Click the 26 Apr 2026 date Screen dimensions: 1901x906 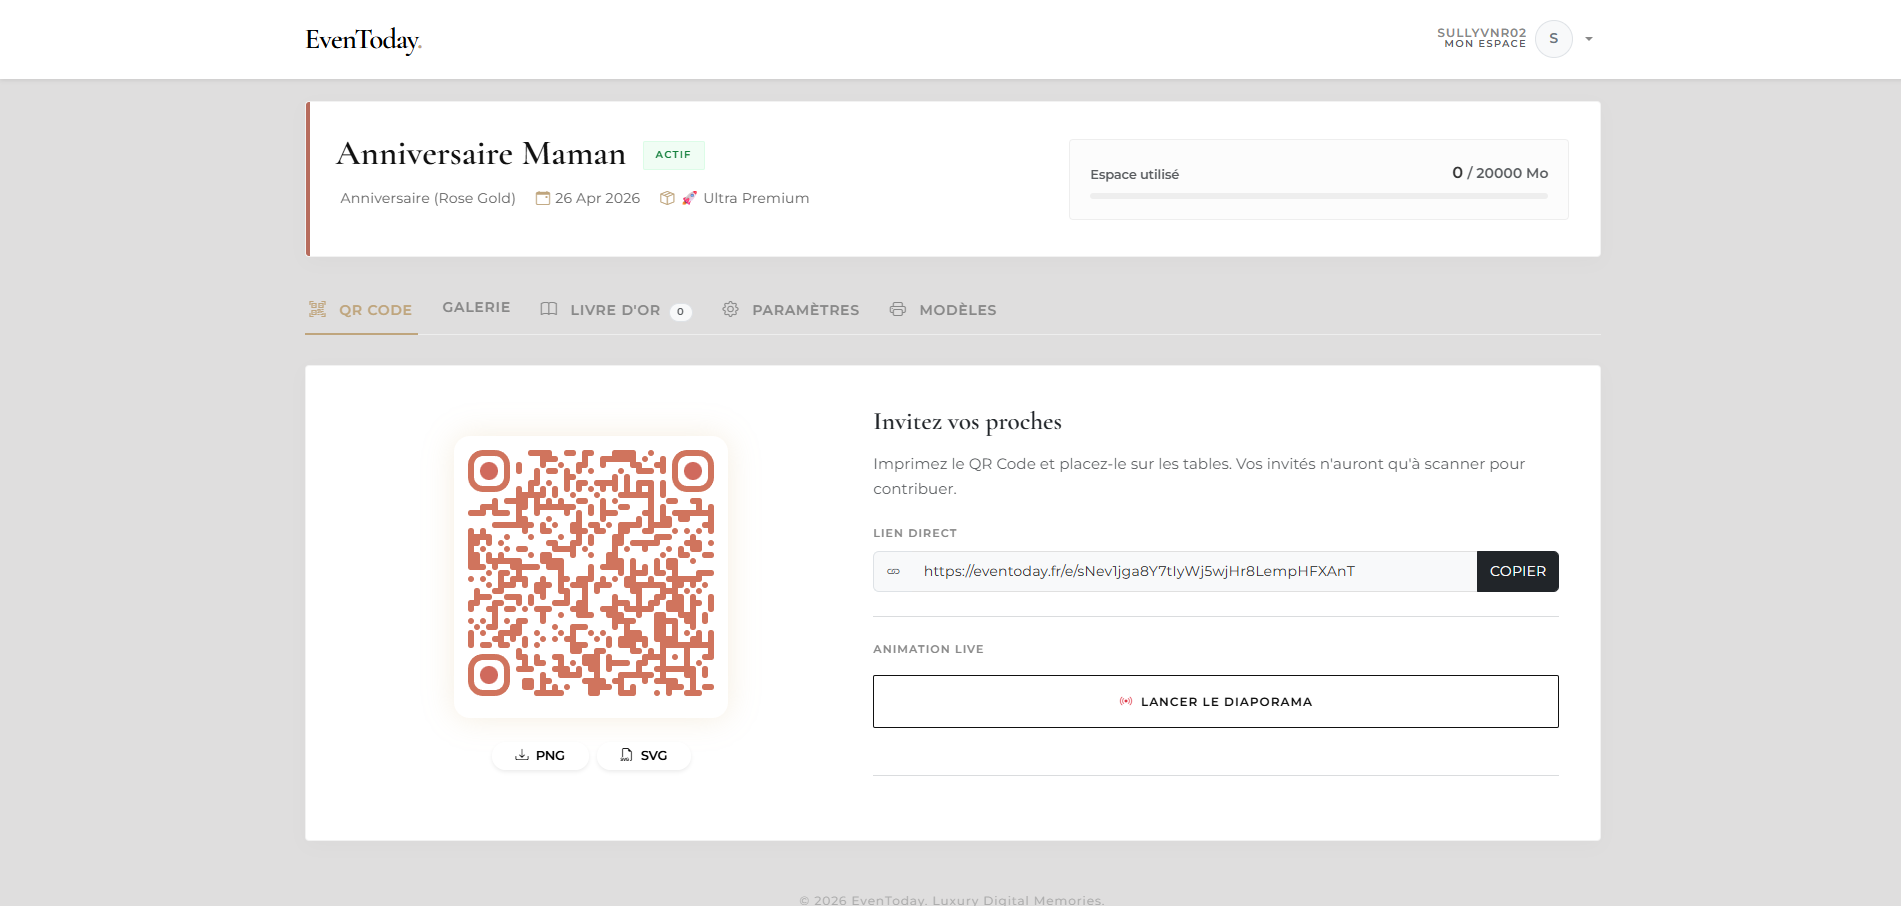[597, 198]
